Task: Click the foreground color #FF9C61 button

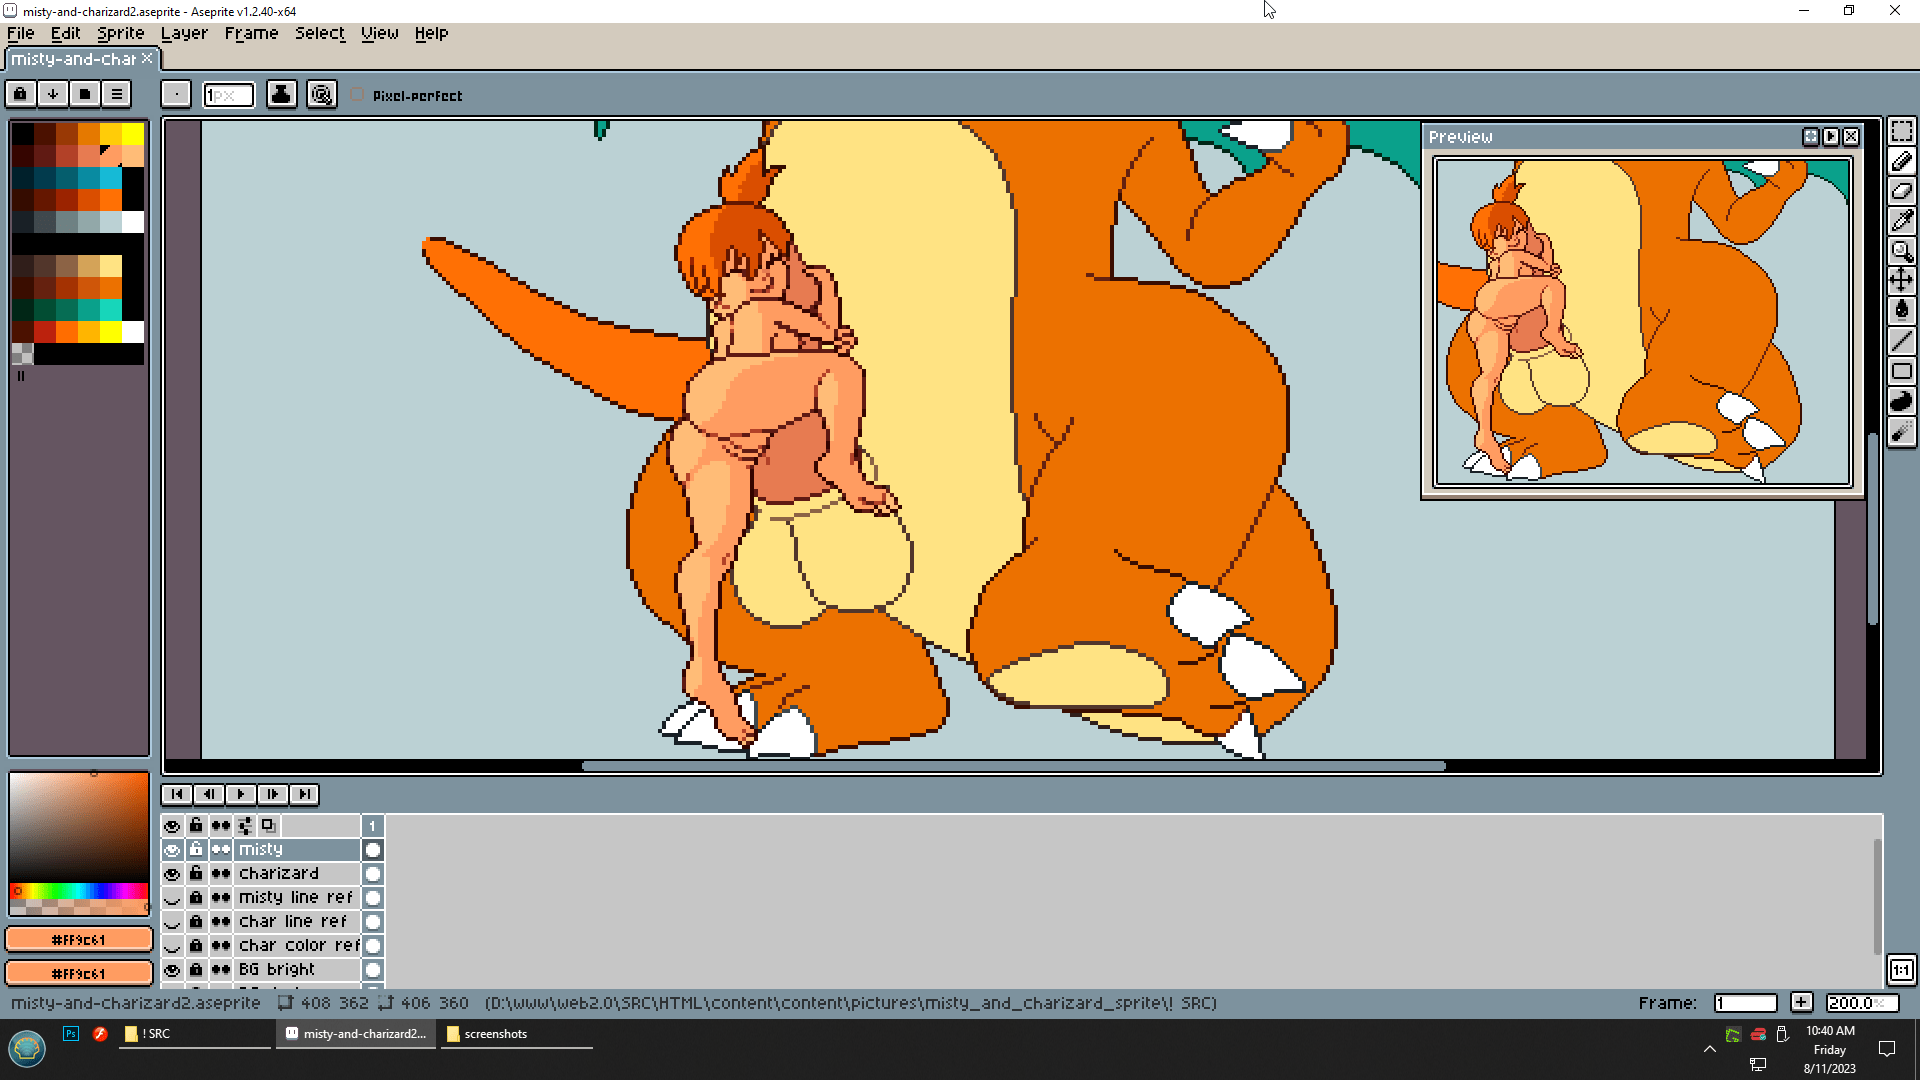Action: [x=79, y=940]
